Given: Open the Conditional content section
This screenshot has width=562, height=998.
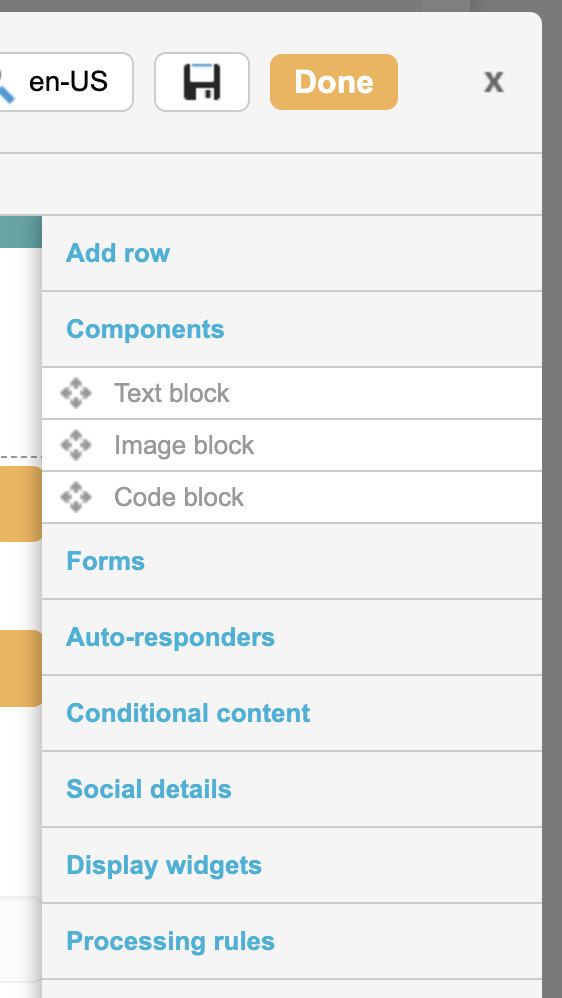Looking at the screenshot, I should click(x=292, y=713).
